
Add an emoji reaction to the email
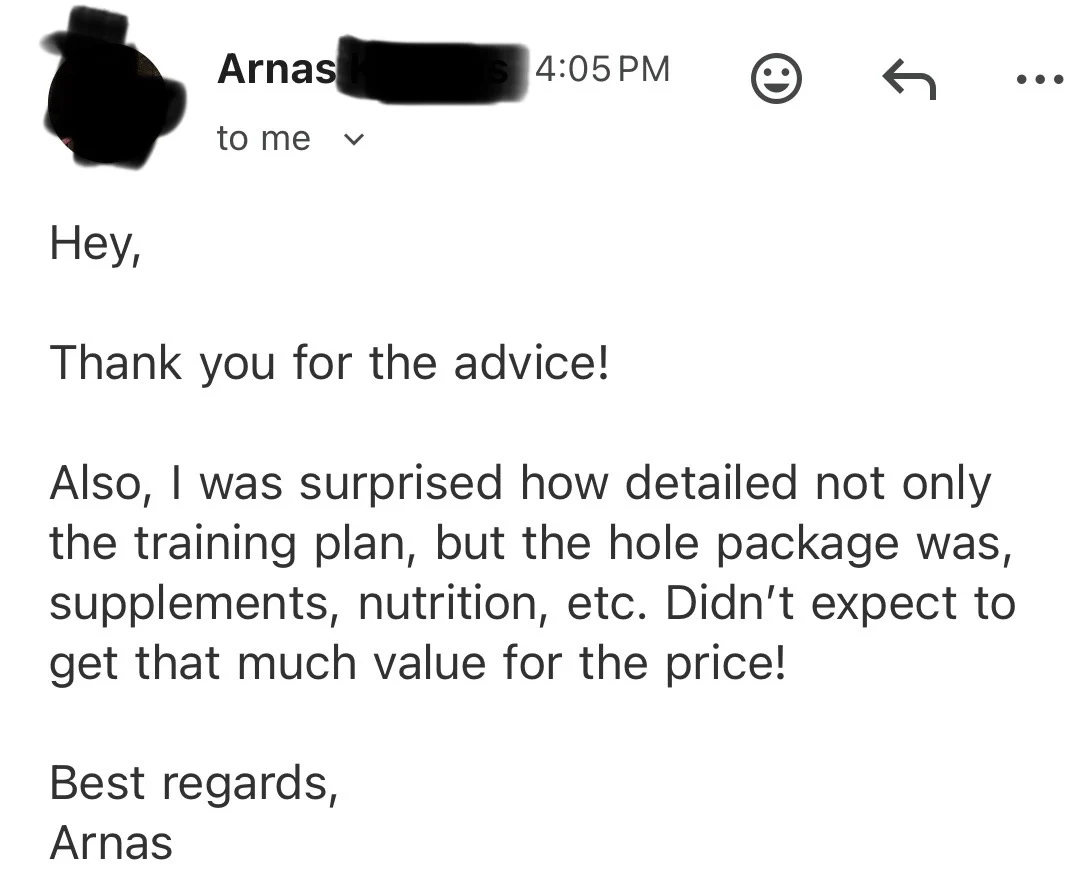point(776,78)
